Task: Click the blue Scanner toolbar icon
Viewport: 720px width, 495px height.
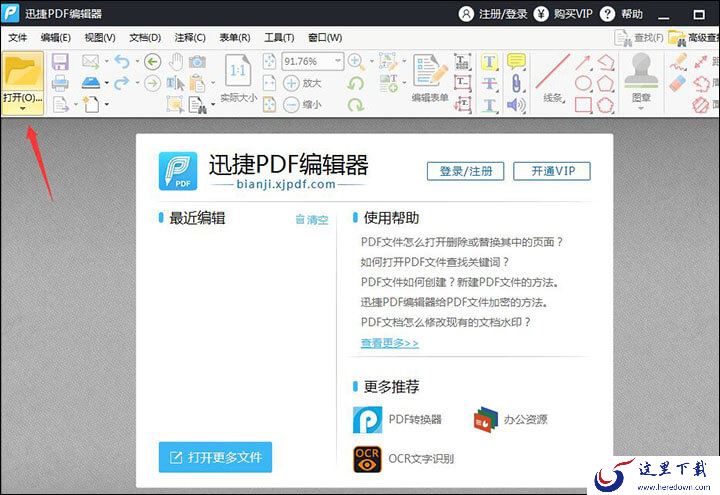Action: [x=91, y=83]
